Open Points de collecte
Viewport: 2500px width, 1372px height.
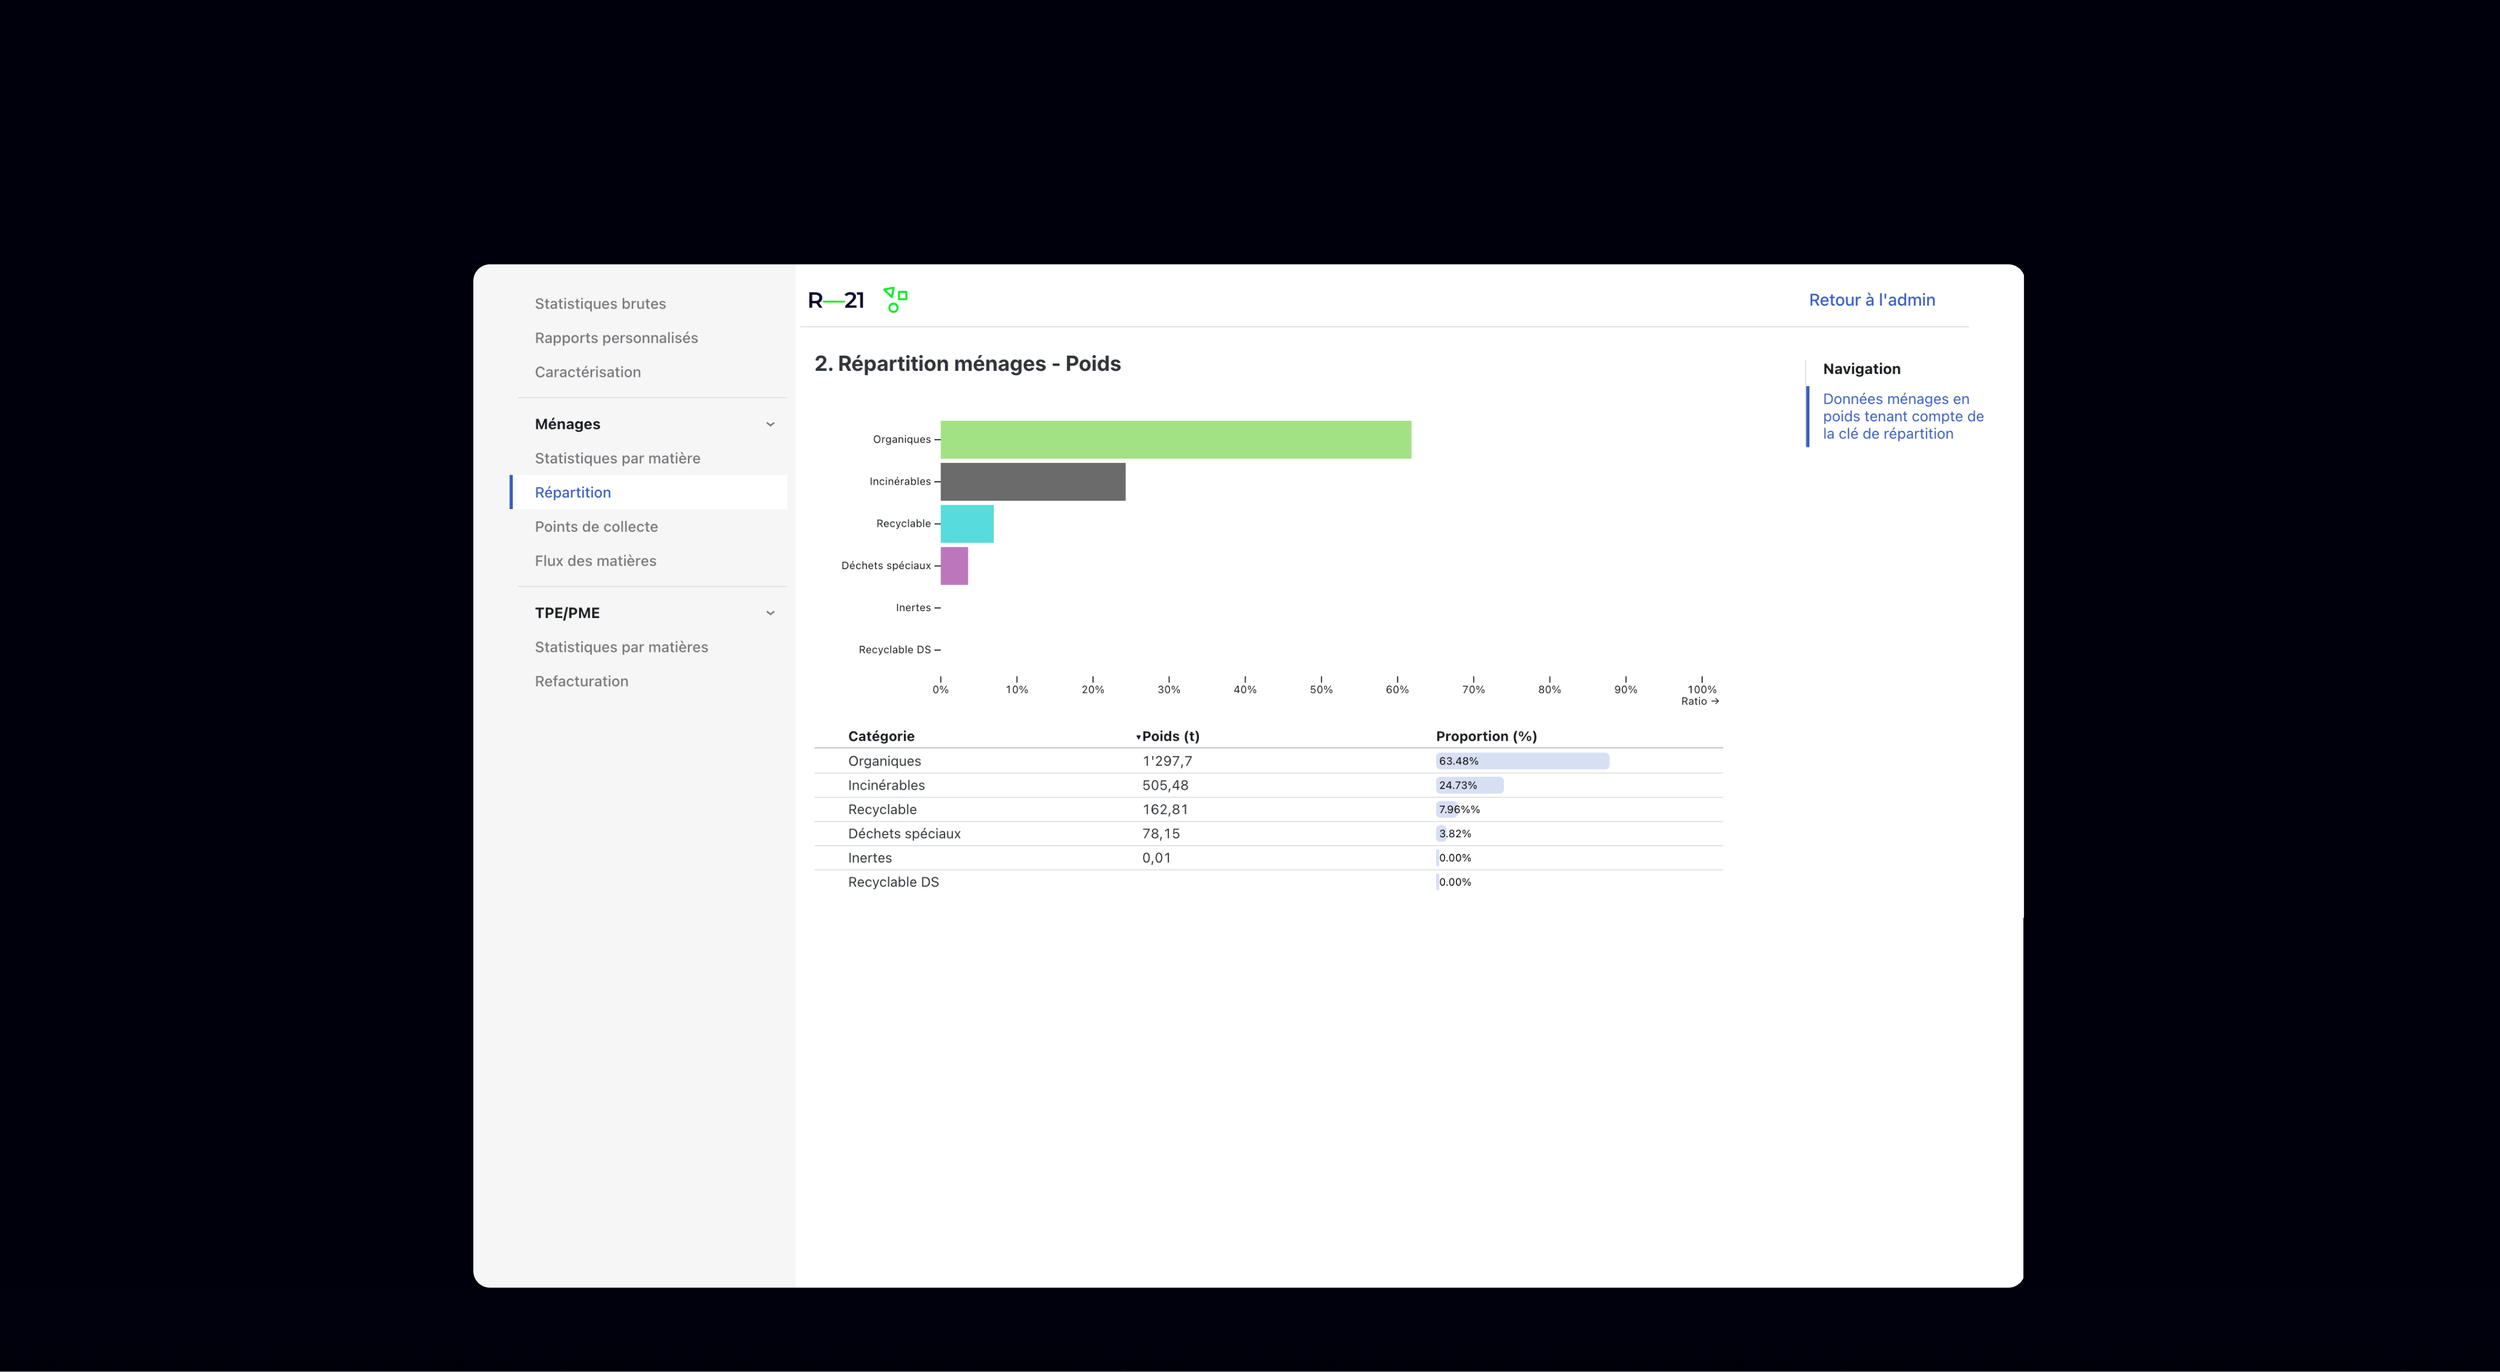(x=596, y=527)
